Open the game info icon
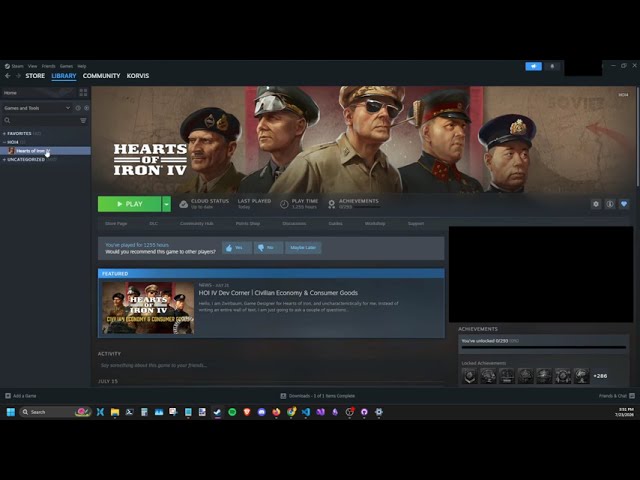The image size is (640, 480). (x=610, y=204)
